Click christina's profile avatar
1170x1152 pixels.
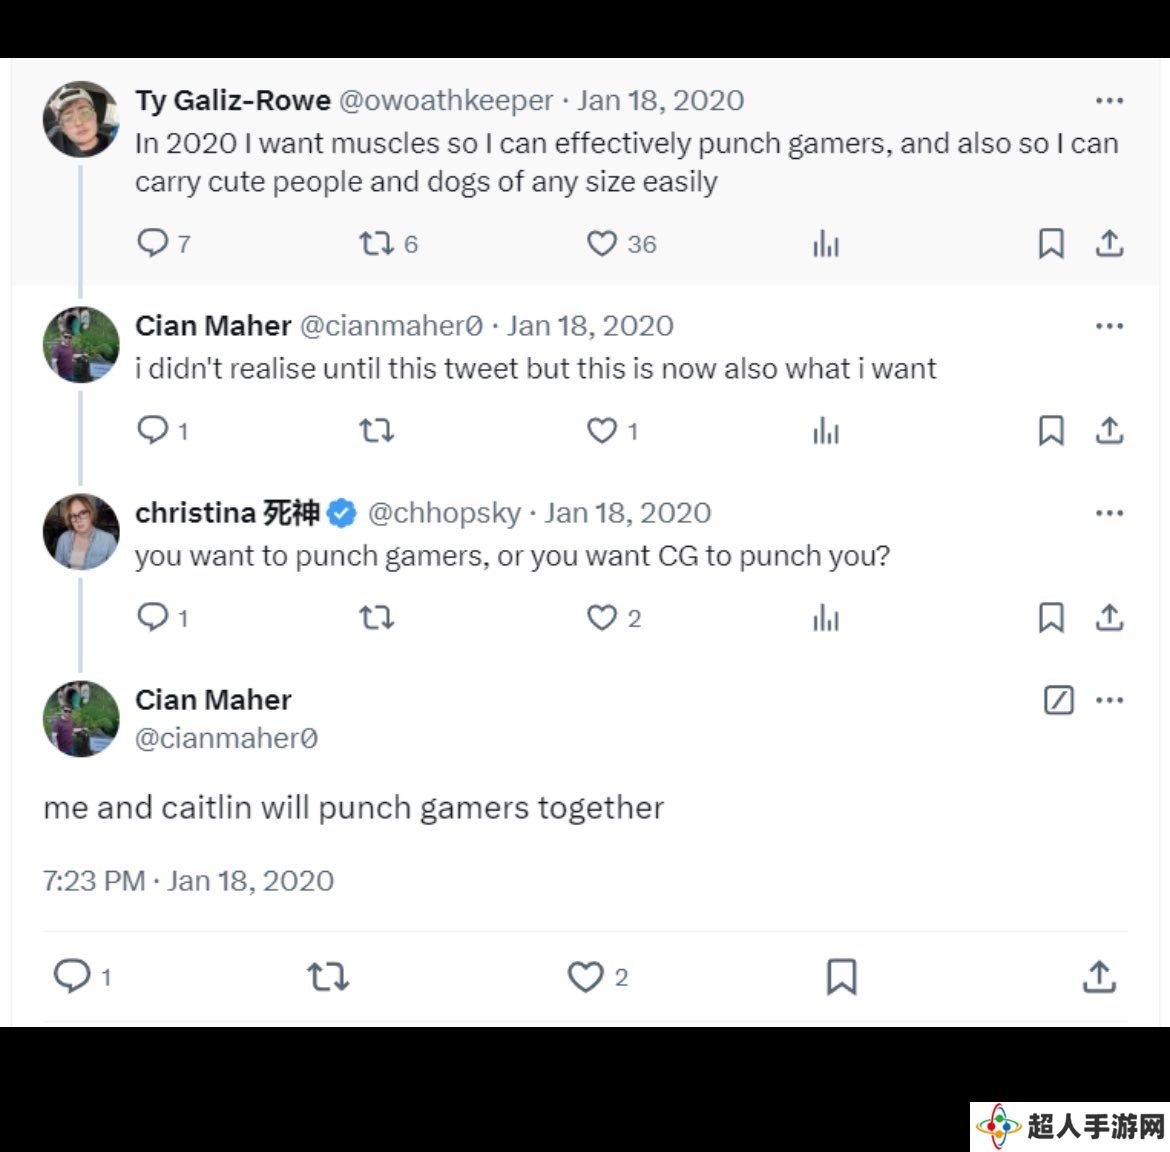(81, 531)
